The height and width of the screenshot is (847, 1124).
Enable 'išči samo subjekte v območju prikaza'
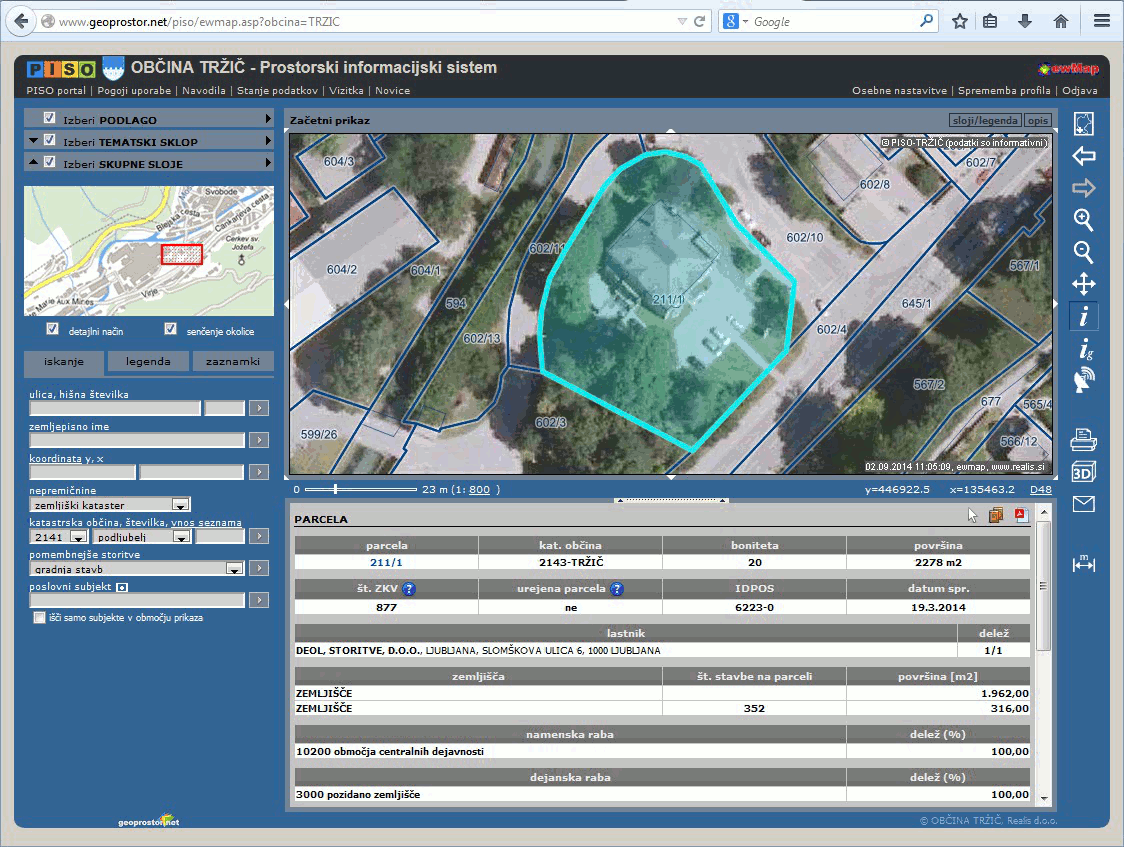point(39,618)
